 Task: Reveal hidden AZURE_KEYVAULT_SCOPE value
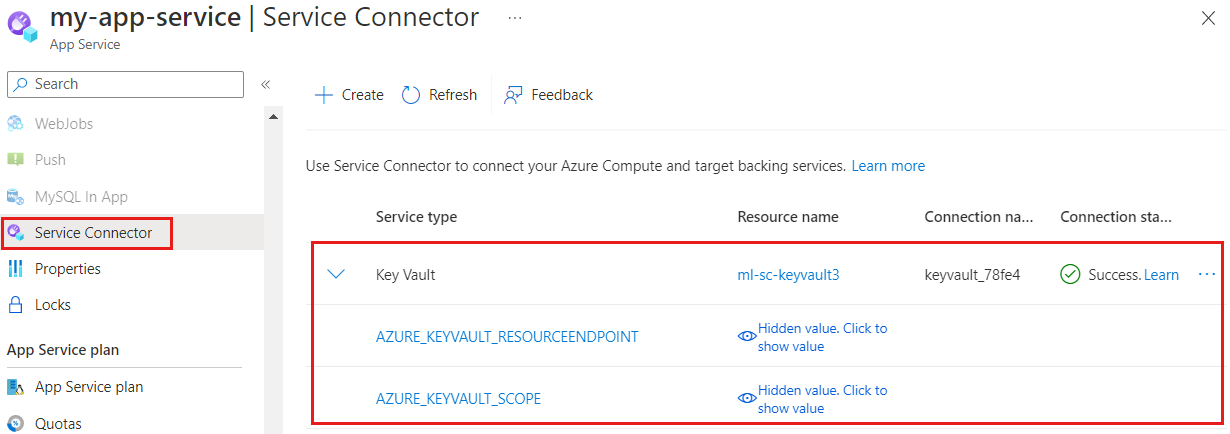[x=812, y=399]
